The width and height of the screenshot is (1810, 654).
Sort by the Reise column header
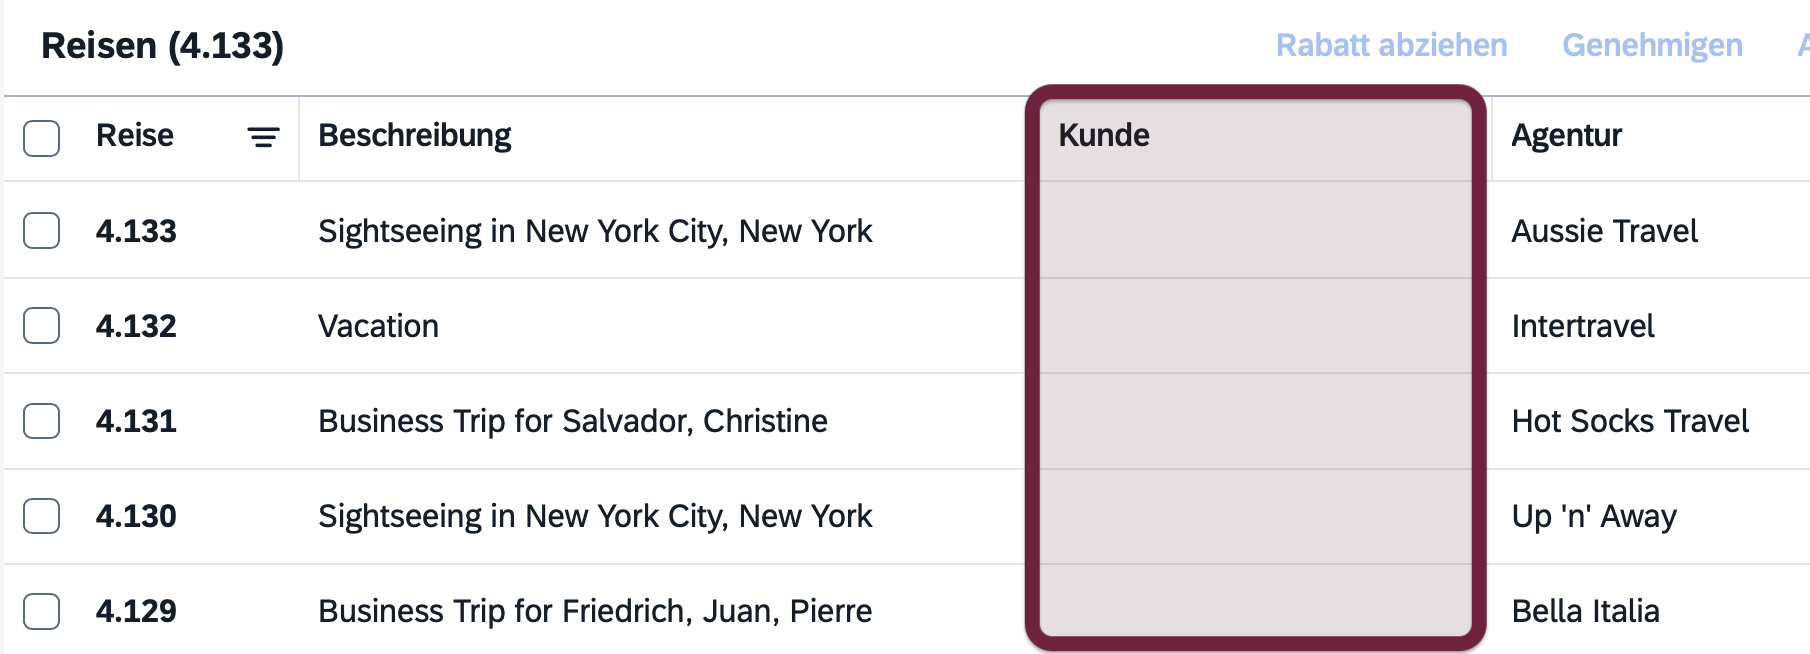(135, 135)
